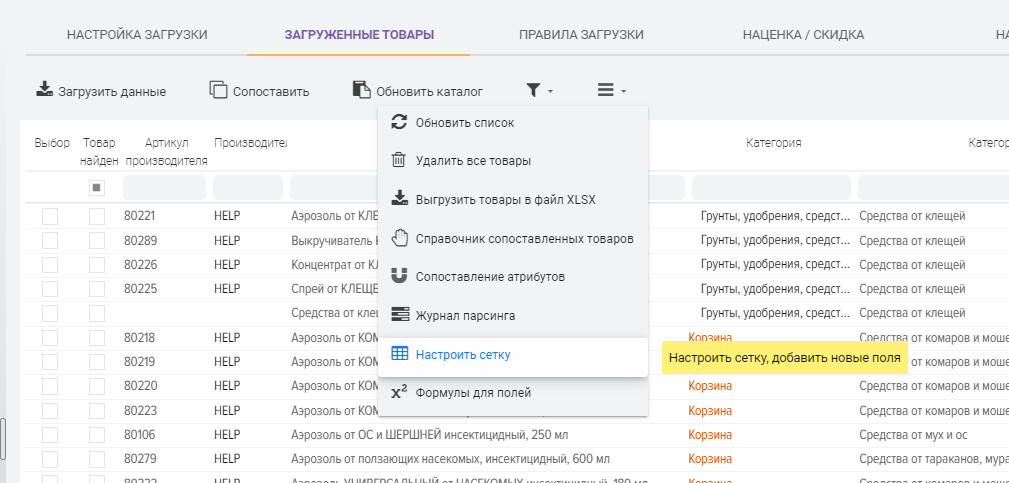Viewport: 1009px width, 483px height.
Task: Click Корзина link in the 80220 row
Action: [x=710, y=386]
